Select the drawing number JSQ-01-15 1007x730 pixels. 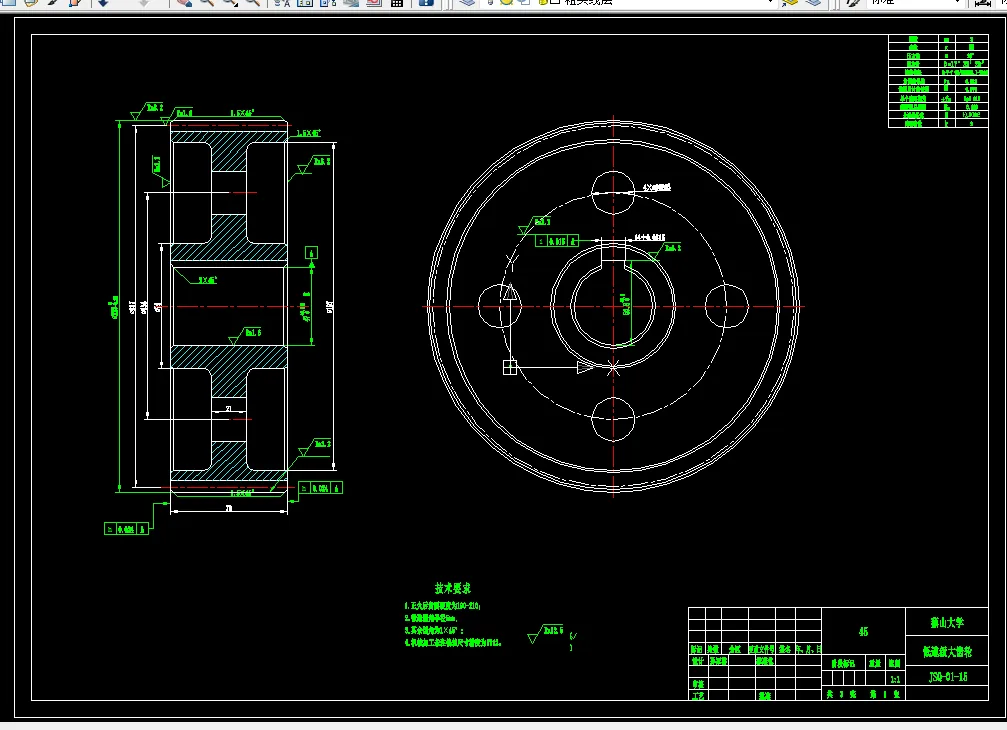click(x=948, y=677)
